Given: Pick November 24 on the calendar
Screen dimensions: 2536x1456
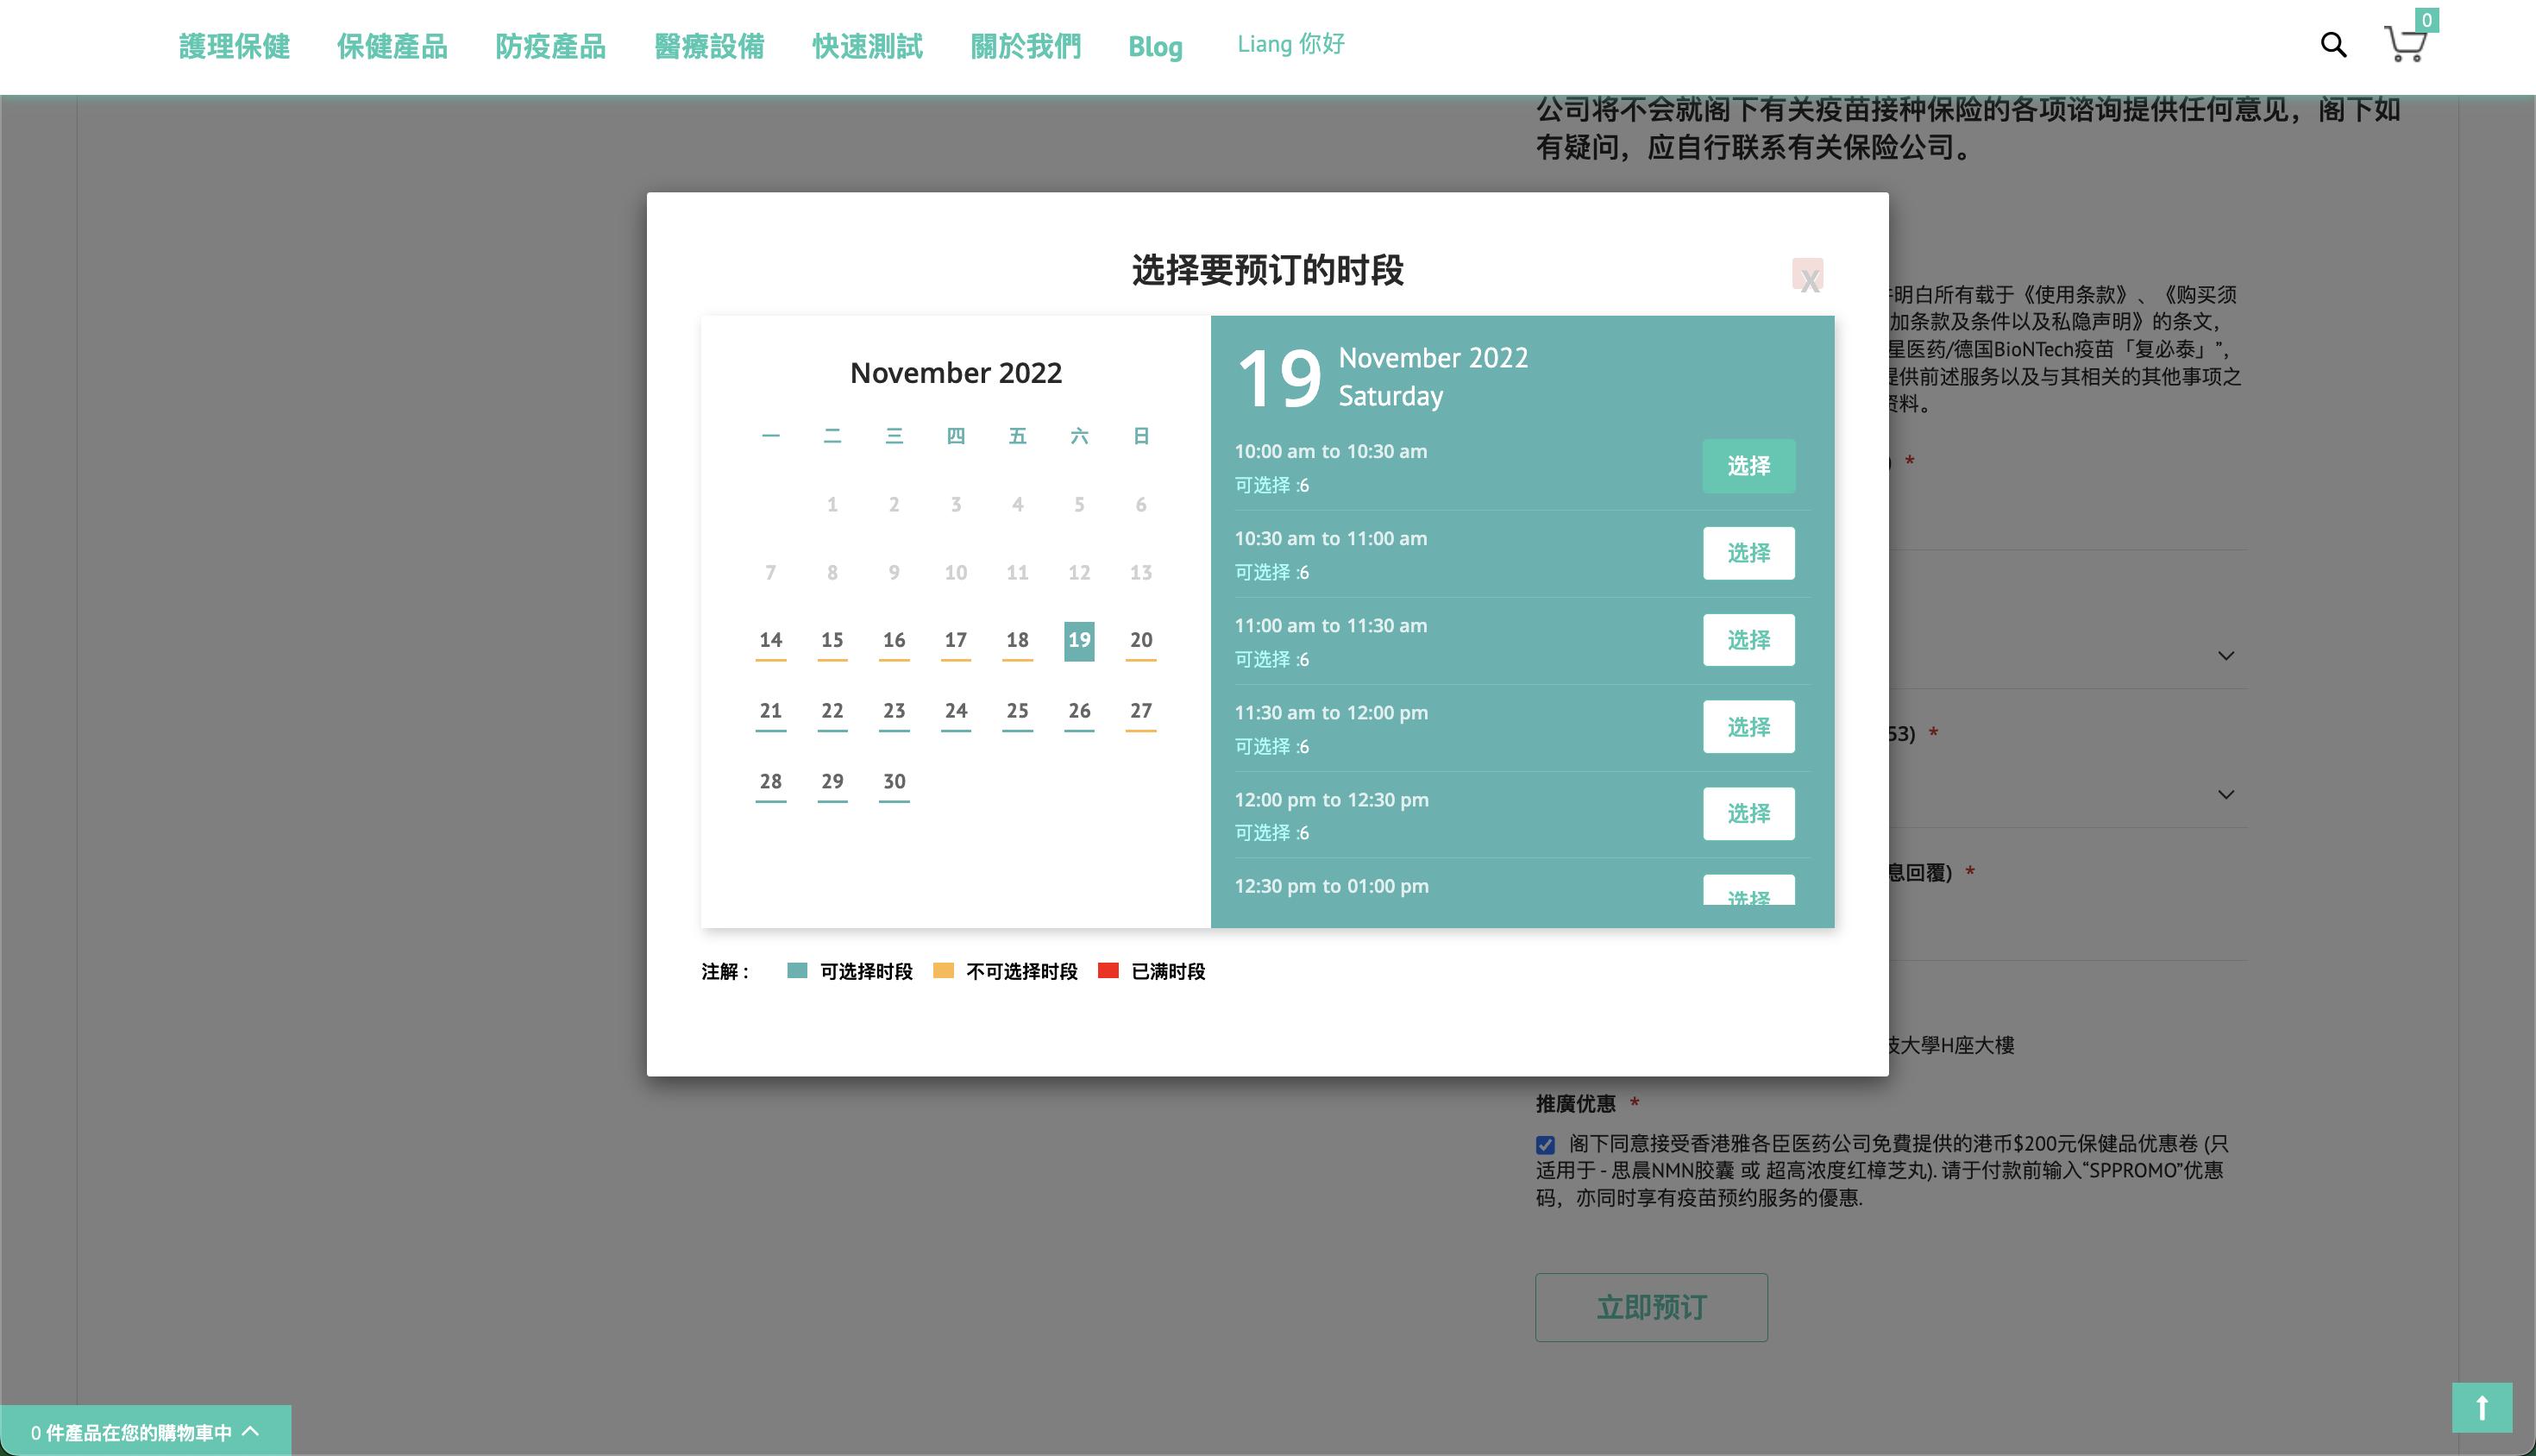Looking at the screenshot, I should point(955,711).
